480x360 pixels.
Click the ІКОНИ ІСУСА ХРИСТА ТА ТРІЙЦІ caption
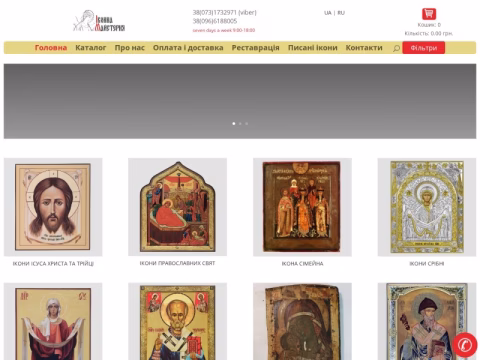(53, 264)
